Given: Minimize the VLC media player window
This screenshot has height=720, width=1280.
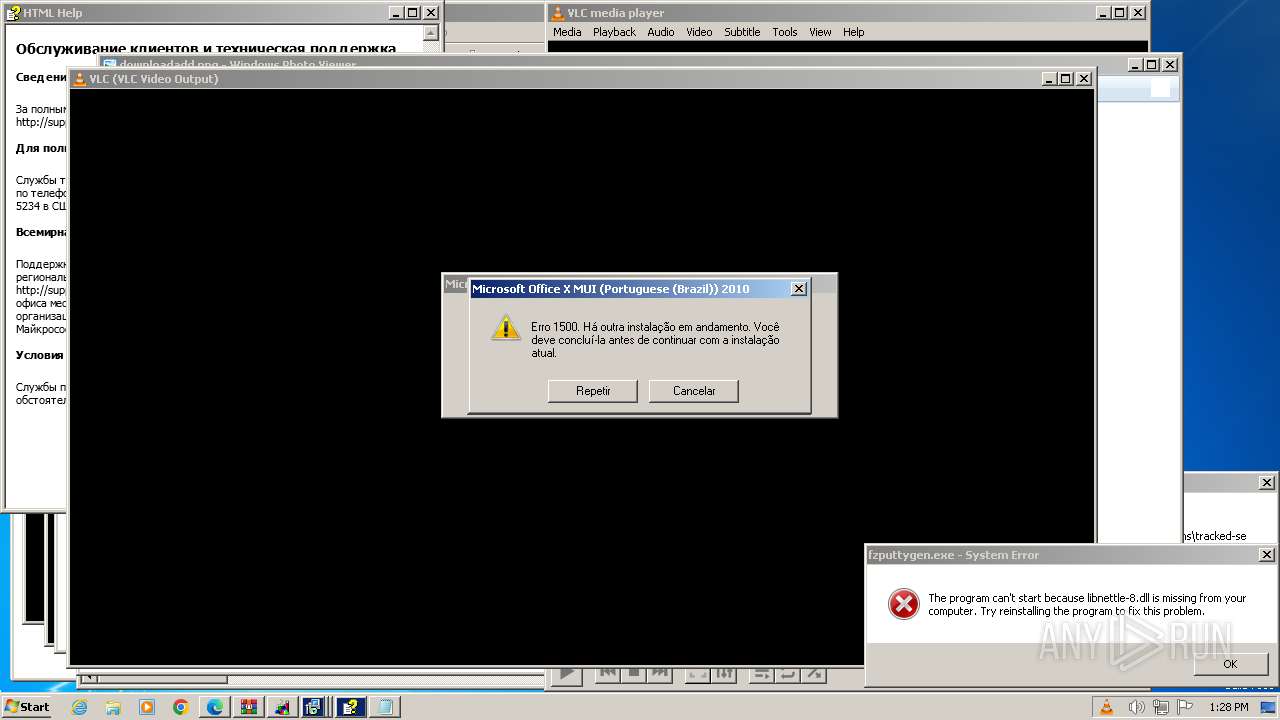Looking at the screenshot, I should 1102,13.
